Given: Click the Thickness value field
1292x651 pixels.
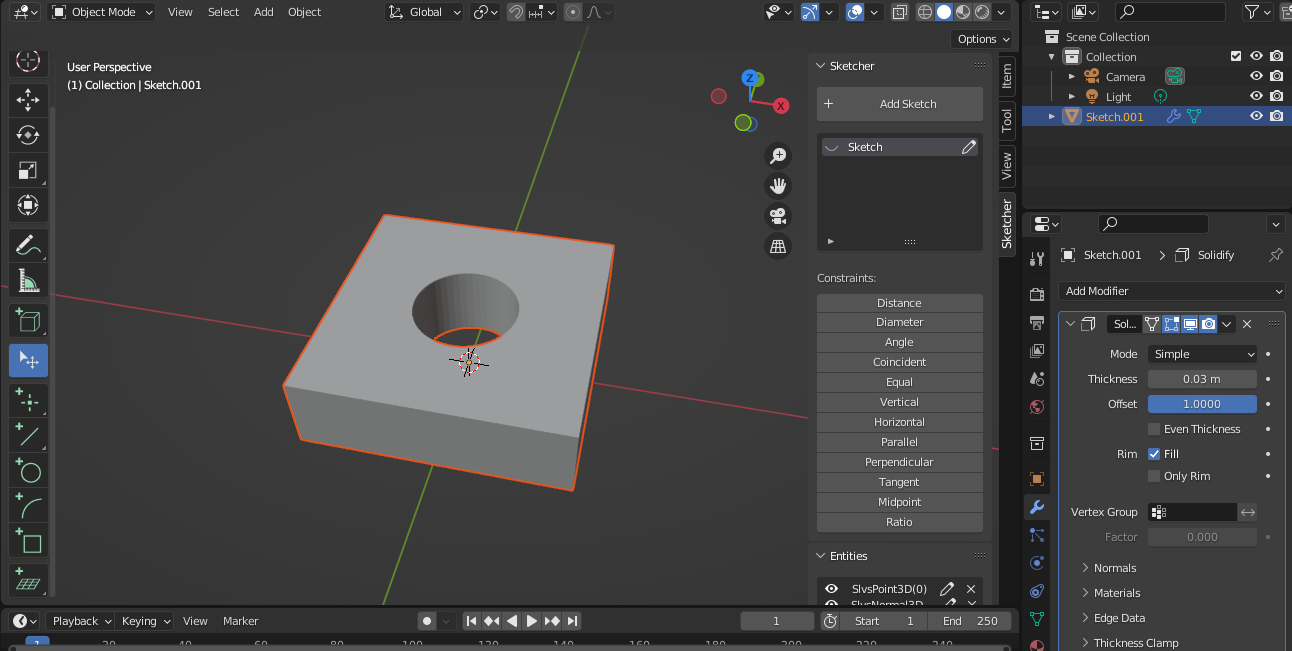Looking at the screenshot, I should (x=1202, y=379).
